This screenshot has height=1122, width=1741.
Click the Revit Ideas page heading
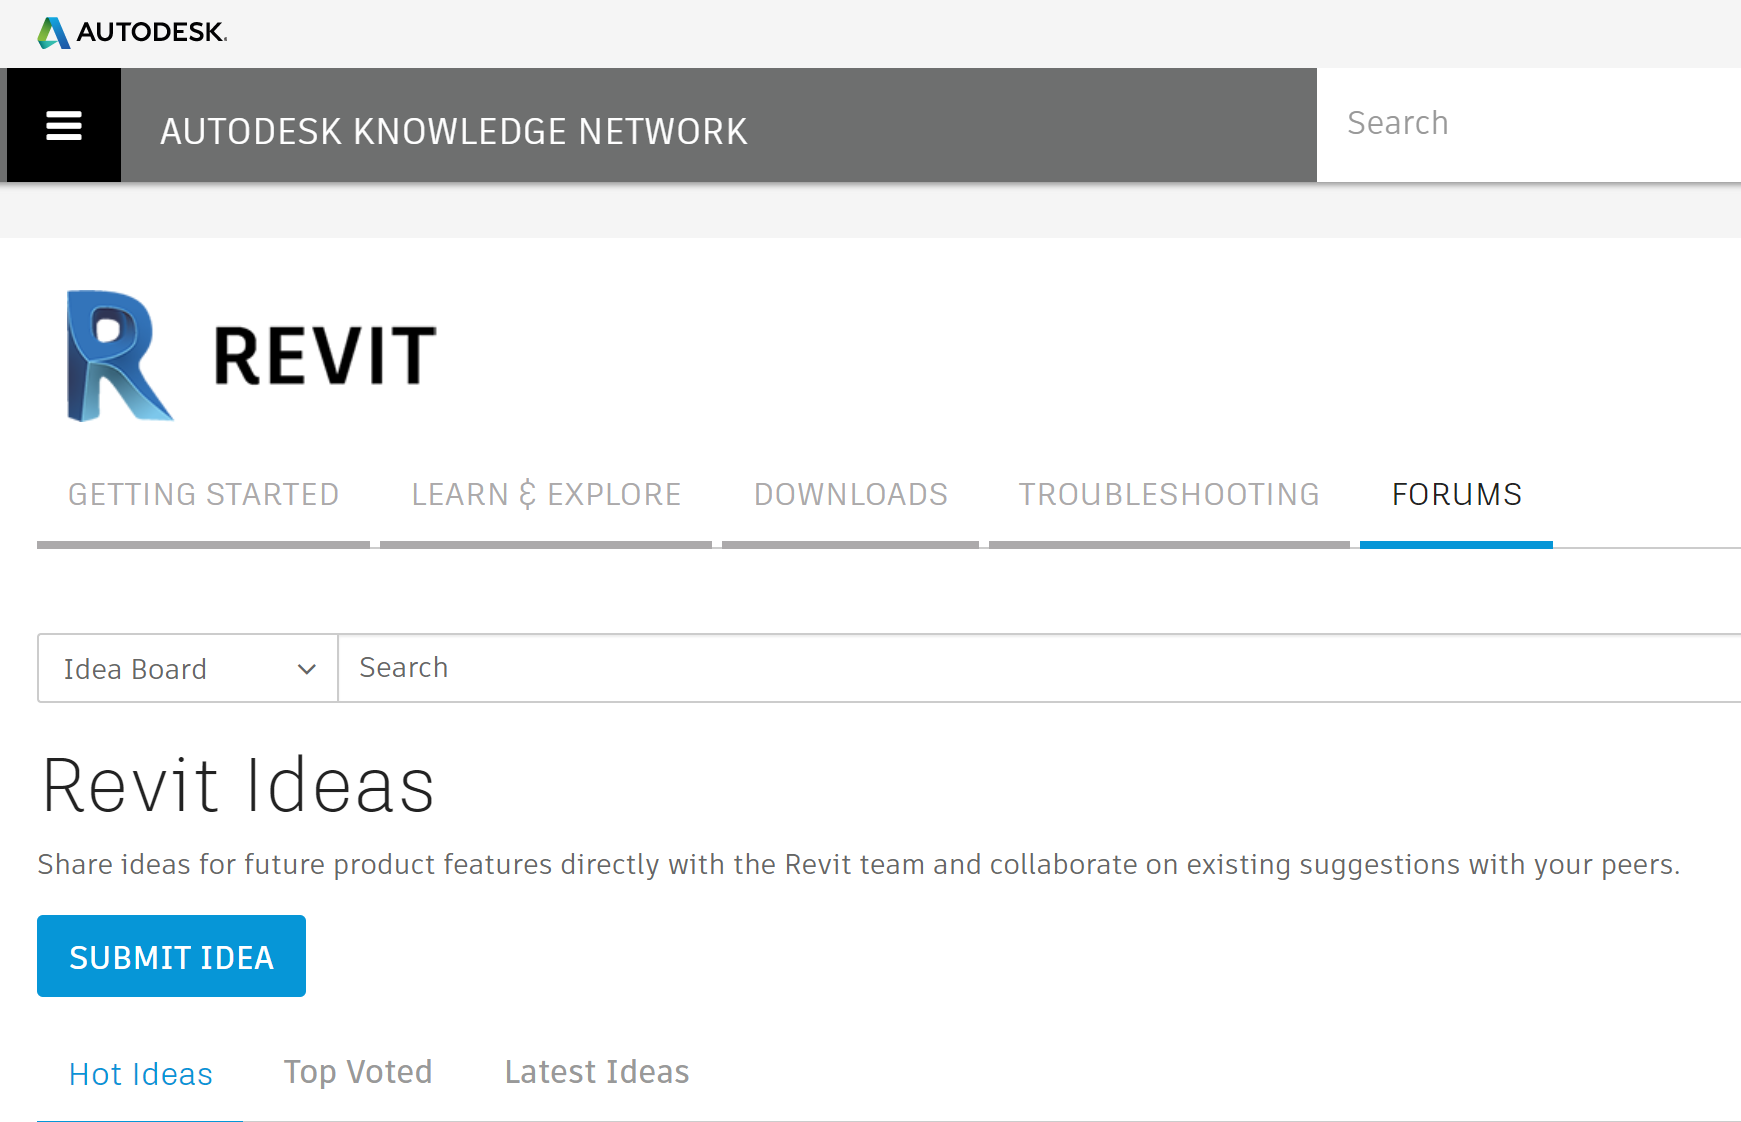pos(239,786)
